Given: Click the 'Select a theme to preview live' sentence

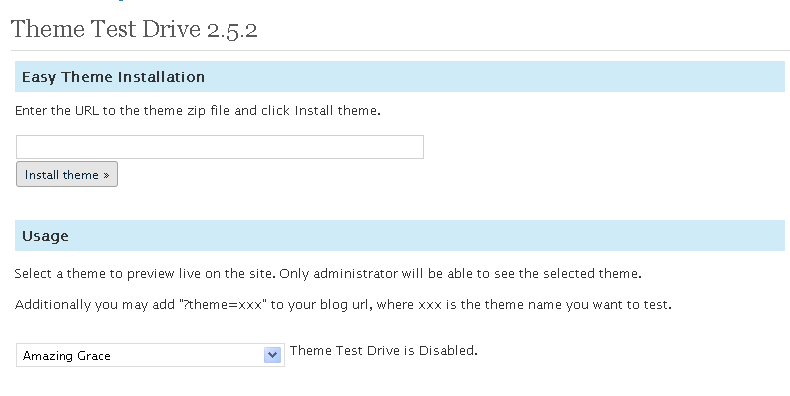Looking at the screenshot, I should pos(145,274).
